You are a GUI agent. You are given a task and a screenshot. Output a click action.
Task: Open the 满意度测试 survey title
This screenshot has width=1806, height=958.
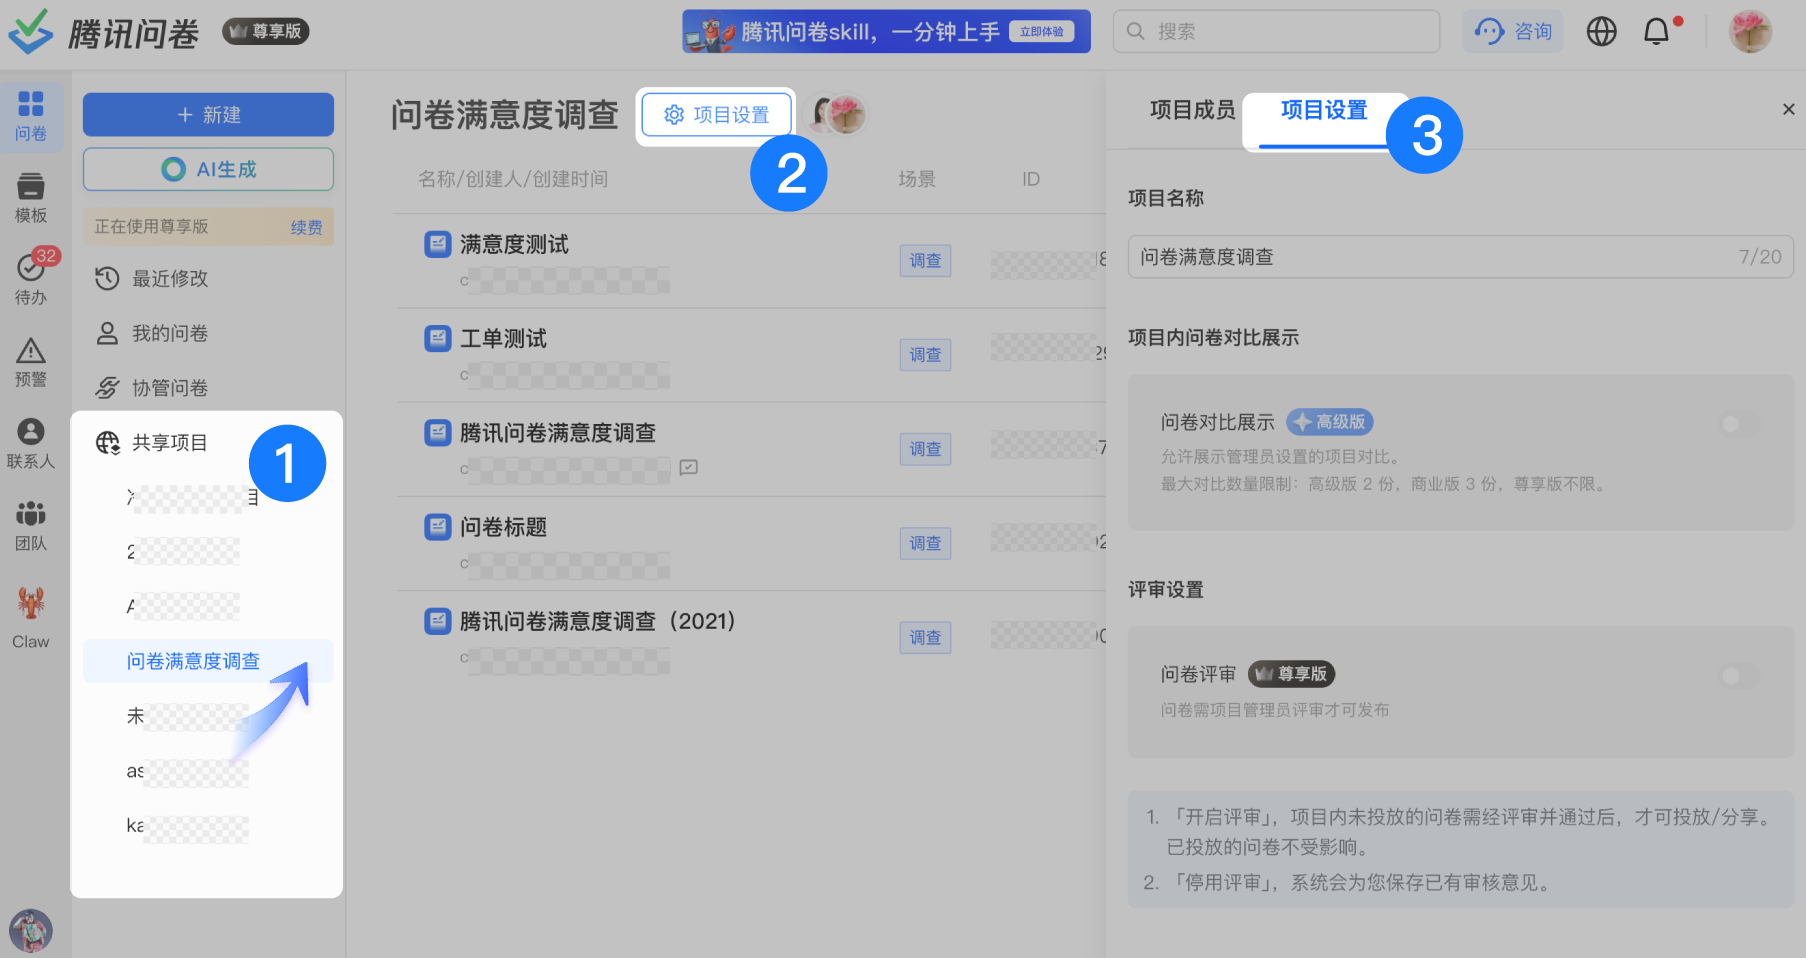[514, 244]
